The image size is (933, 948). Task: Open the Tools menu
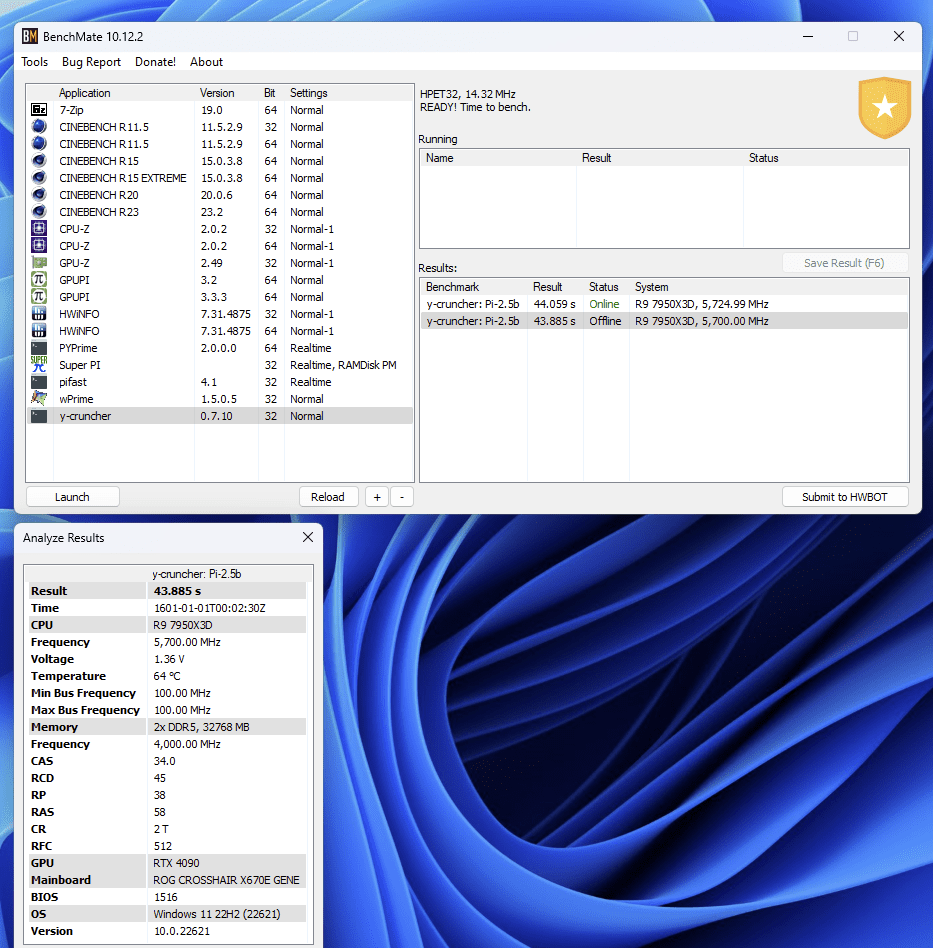pyautogui.click(x=34, y=62)
